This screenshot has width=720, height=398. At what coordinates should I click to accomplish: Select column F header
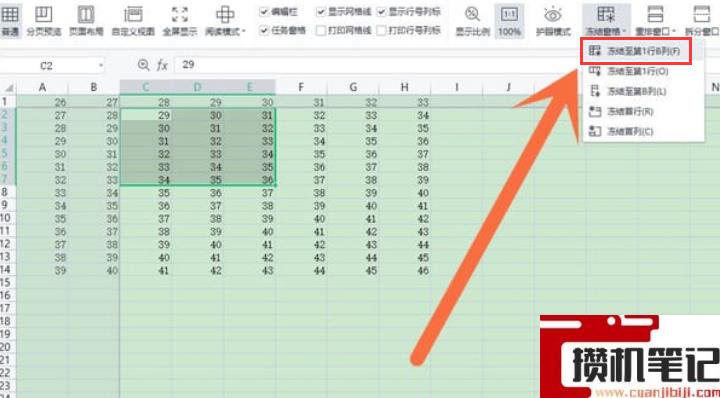(301, 87)
